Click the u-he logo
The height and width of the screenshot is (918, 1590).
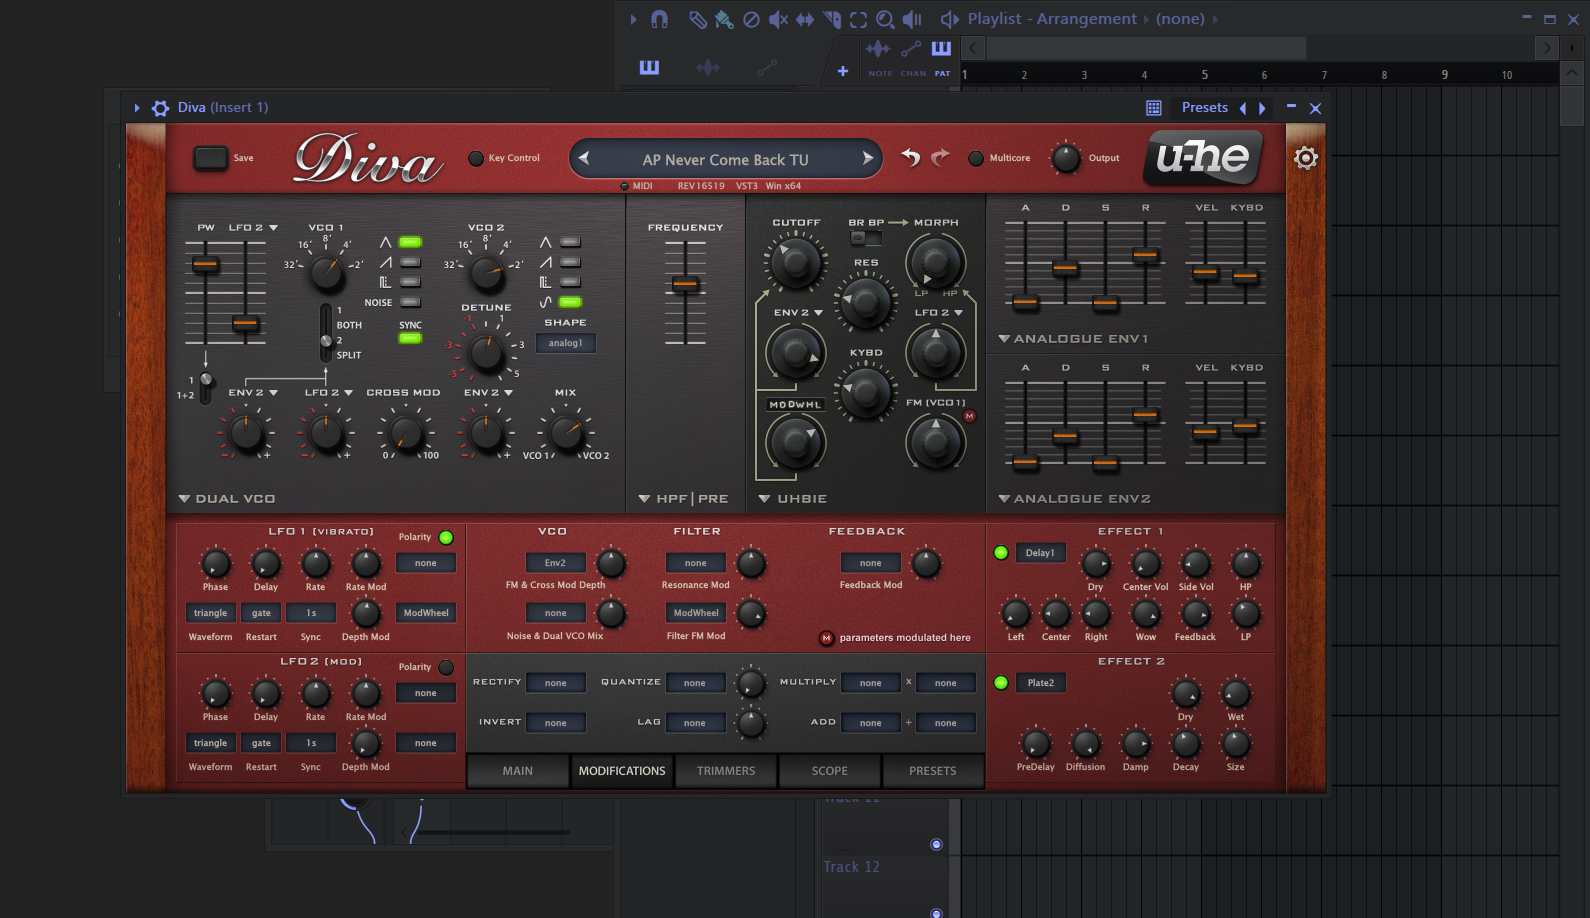(x=1202, y=157)
